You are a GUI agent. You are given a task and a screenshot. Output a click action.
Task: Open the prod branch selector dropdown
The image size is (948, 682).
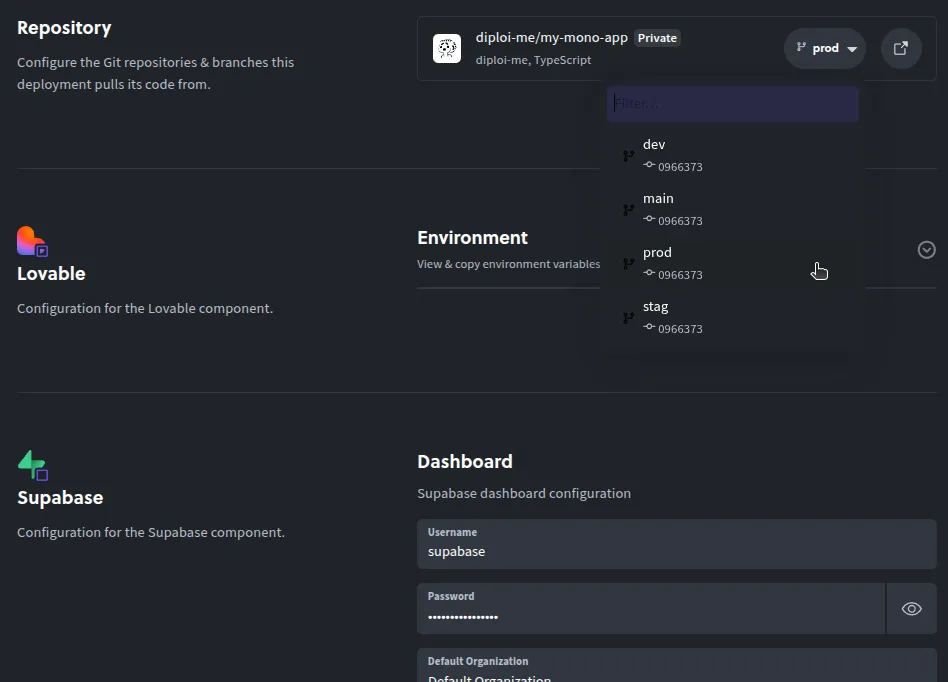pyautogui.click(x=825, y=48)
